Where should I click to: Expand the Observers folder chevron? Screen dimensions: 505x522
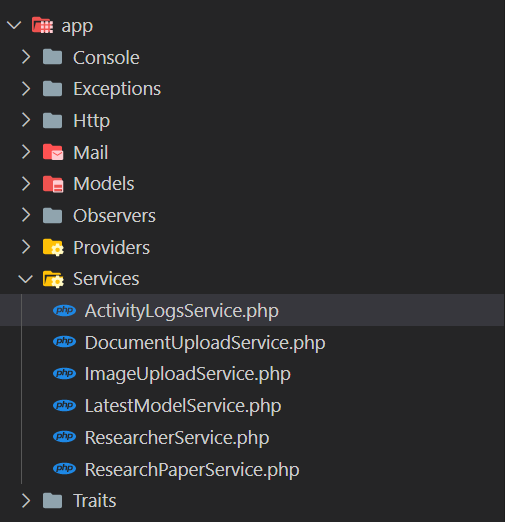click(x=26, y=215)
